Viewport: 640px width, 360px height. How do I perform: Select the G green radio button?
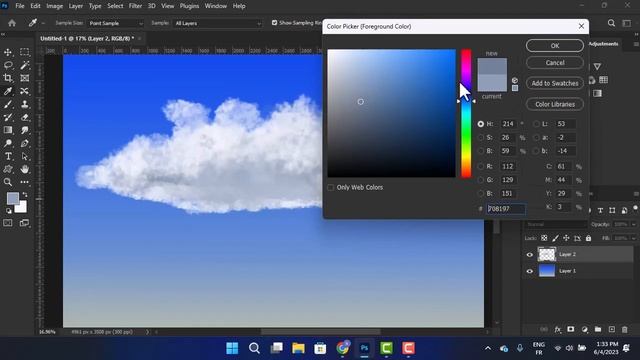(x=480, y=180)
